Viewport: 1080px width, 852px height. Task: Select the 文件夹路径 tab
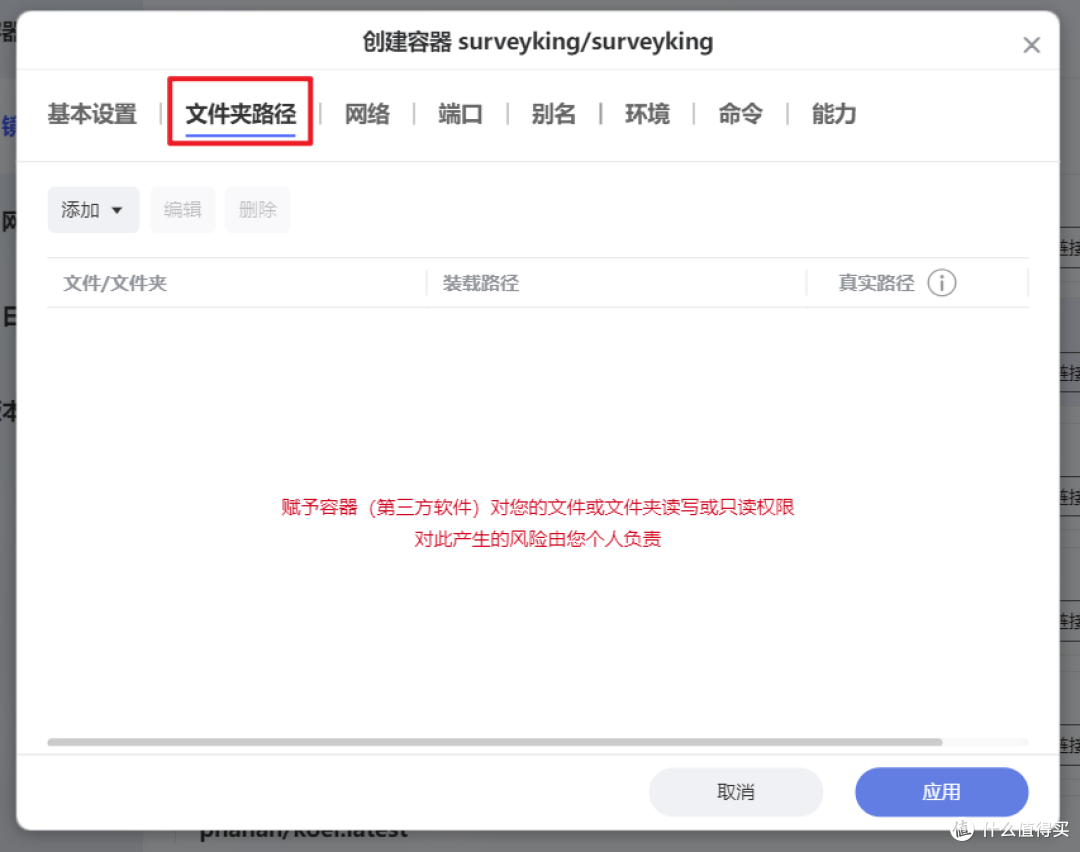click(x=240, y=114)
